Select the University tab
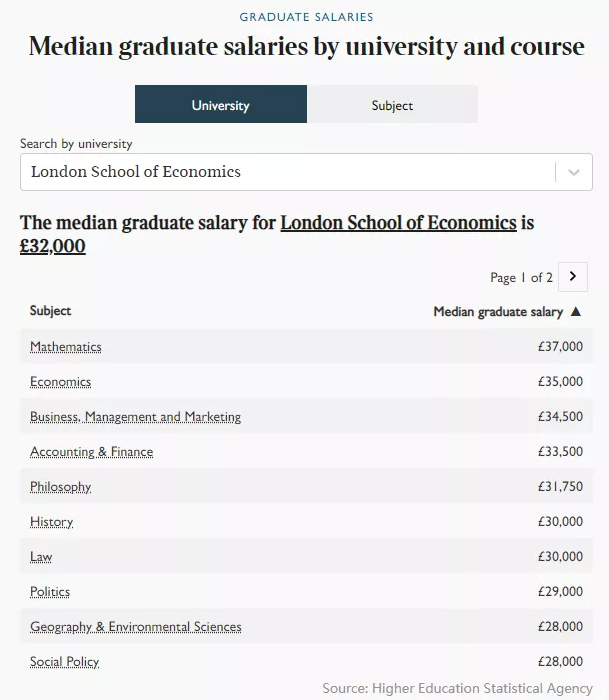Image resolution: width=609 pixels, height=700 pixels. pos(221,105)
